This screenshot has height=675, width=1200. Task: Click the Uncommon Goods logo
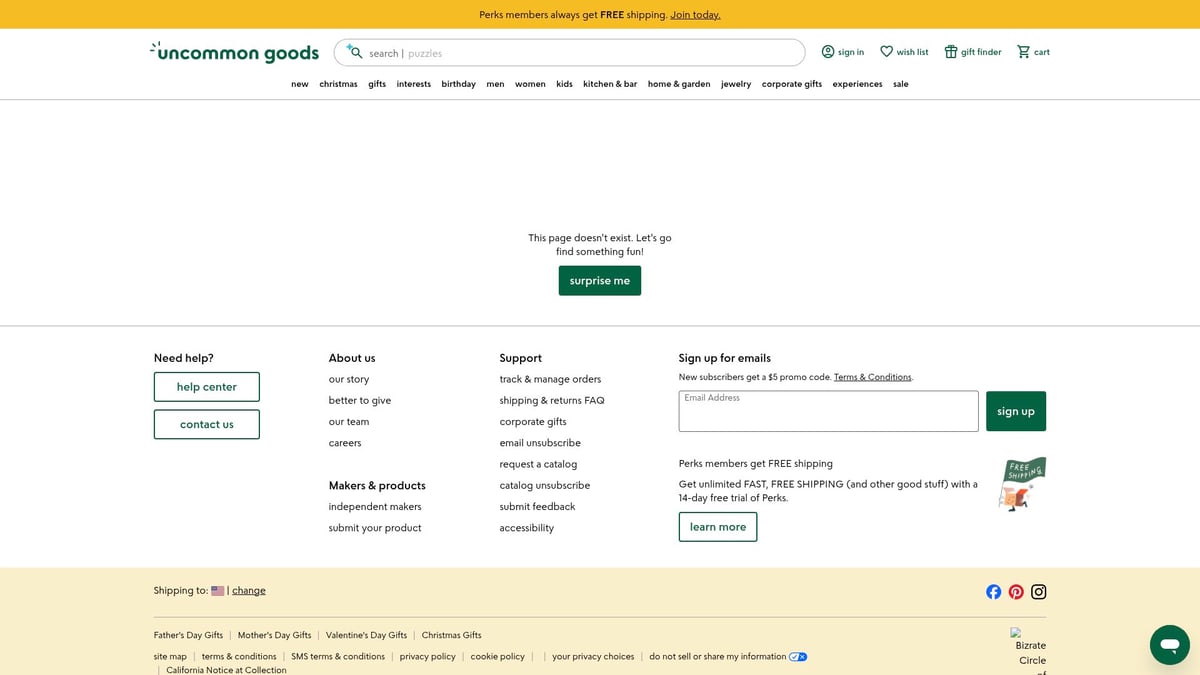(235, 52)
